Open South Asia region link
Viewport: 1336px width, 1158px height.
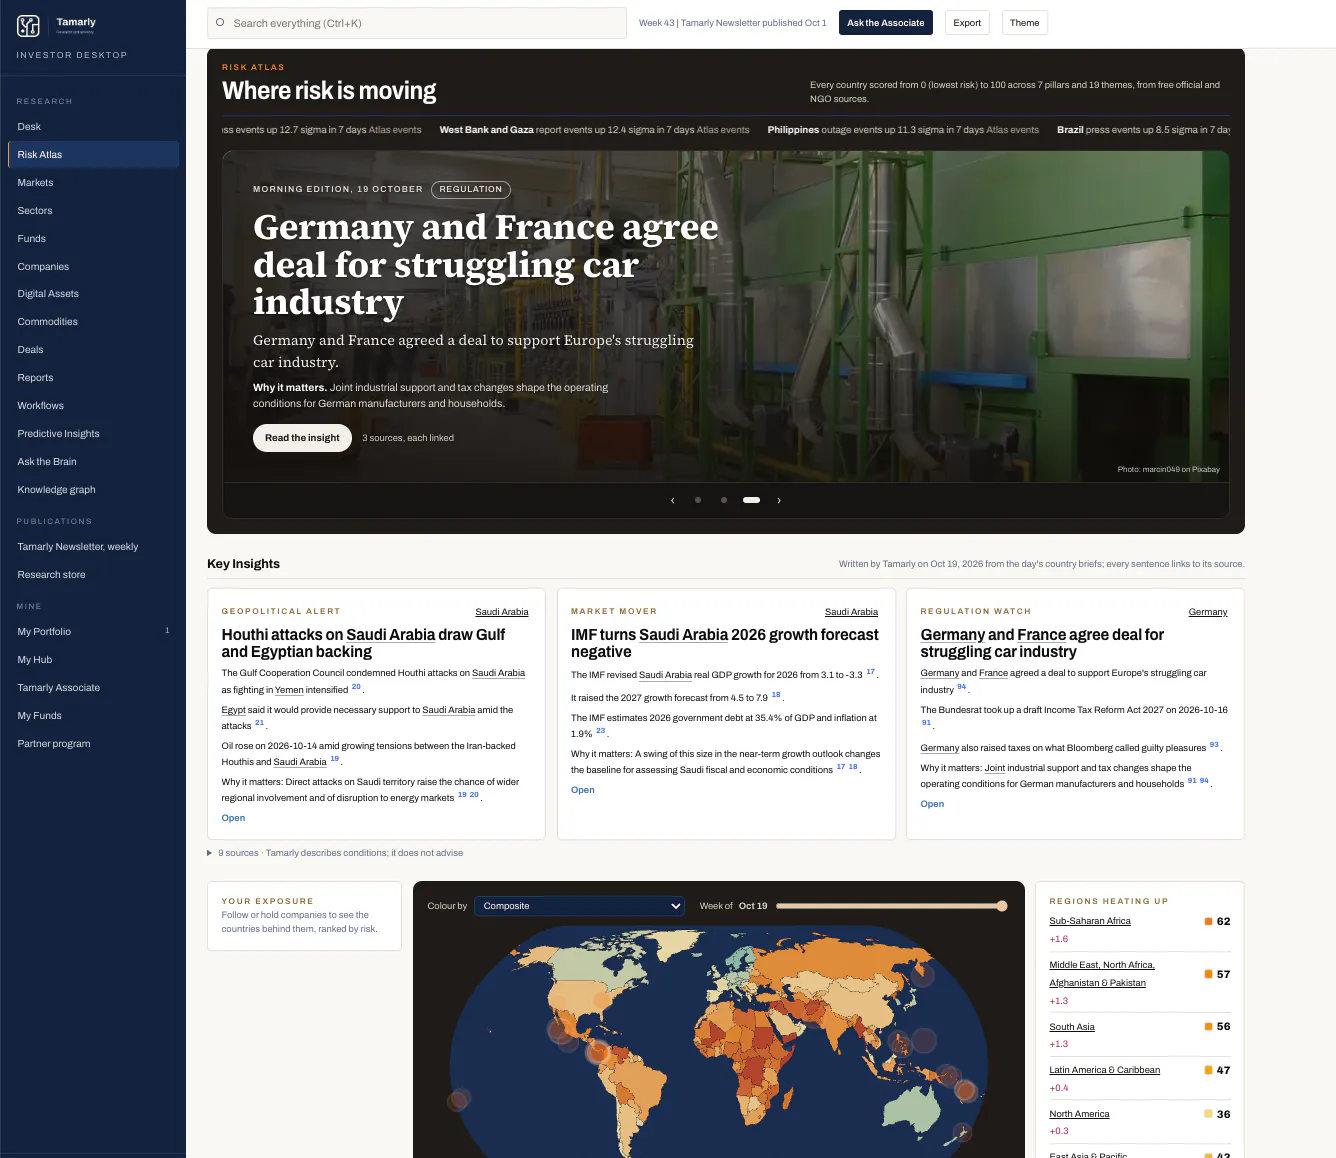point(1072,1027)
